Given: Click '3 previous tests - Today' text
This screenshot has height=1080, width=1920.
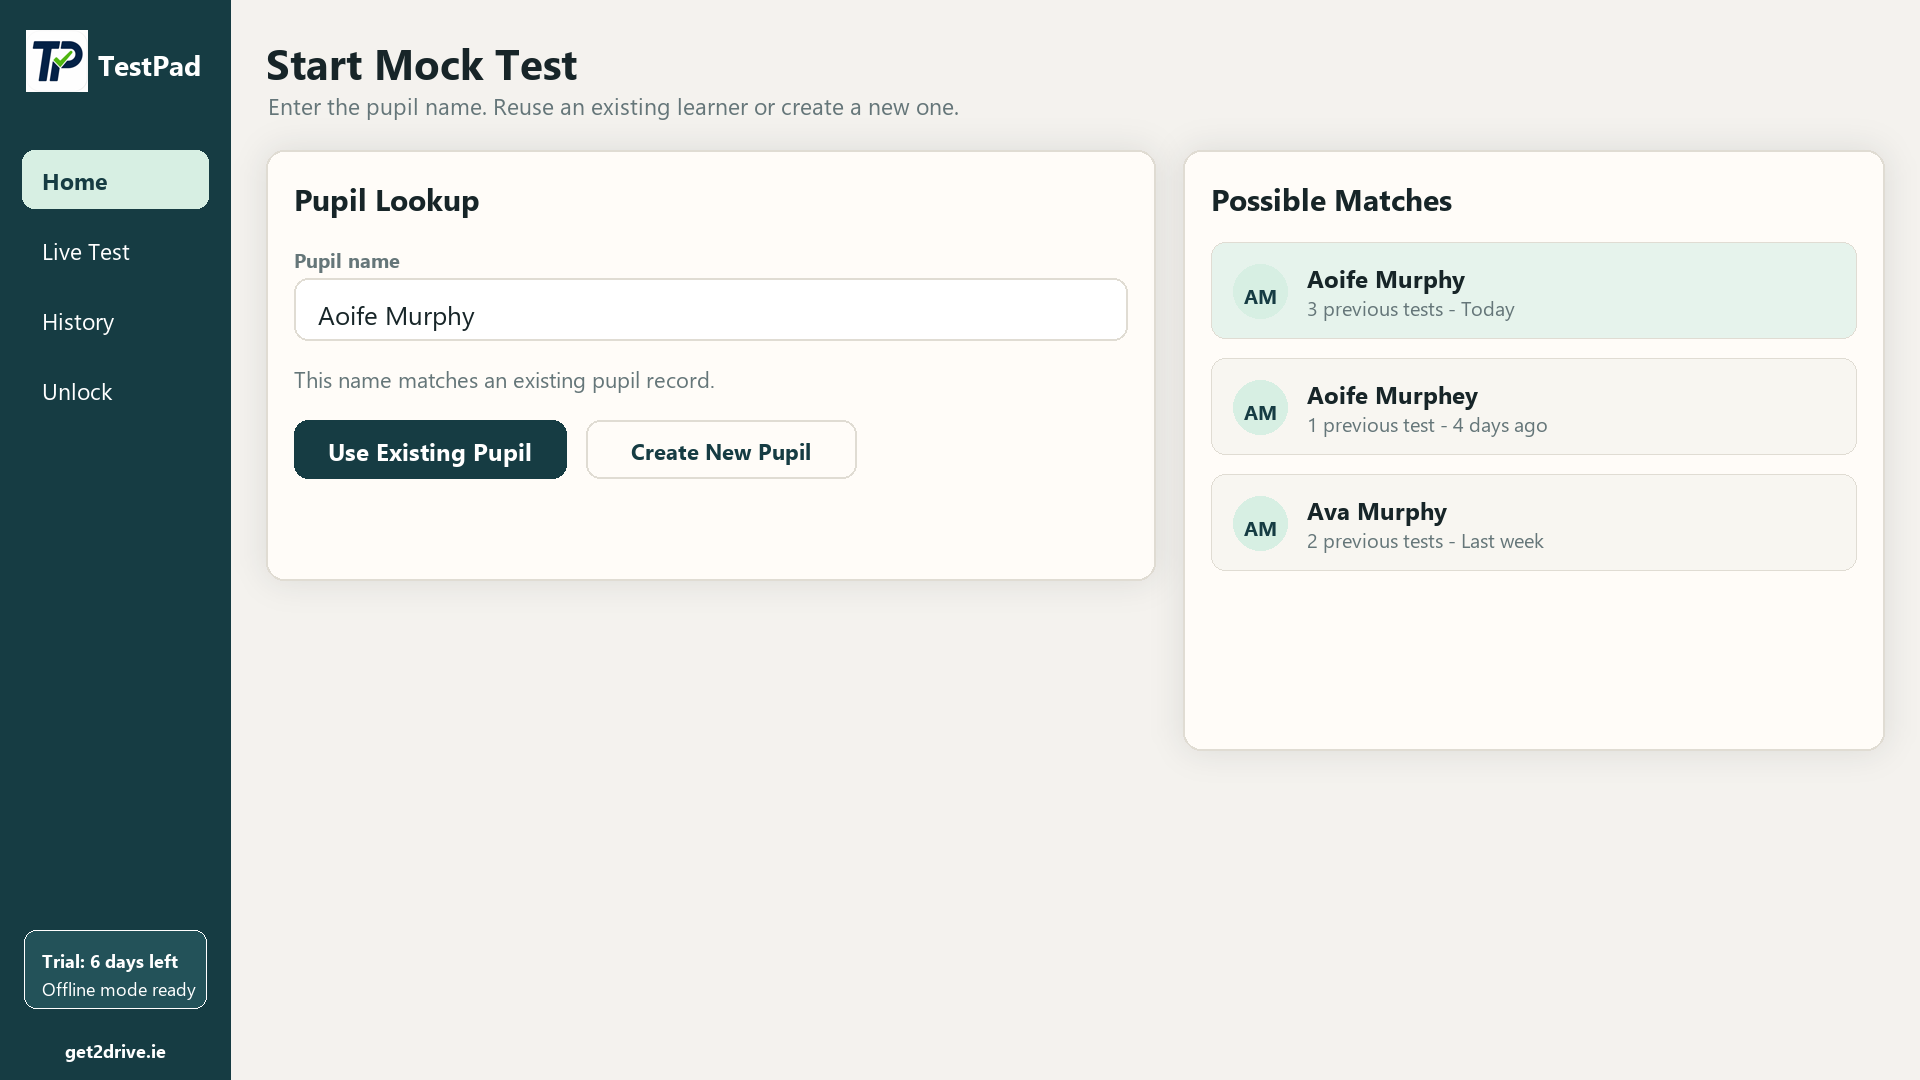Looking at the screenshot, I should click(x=1410, y=310).
